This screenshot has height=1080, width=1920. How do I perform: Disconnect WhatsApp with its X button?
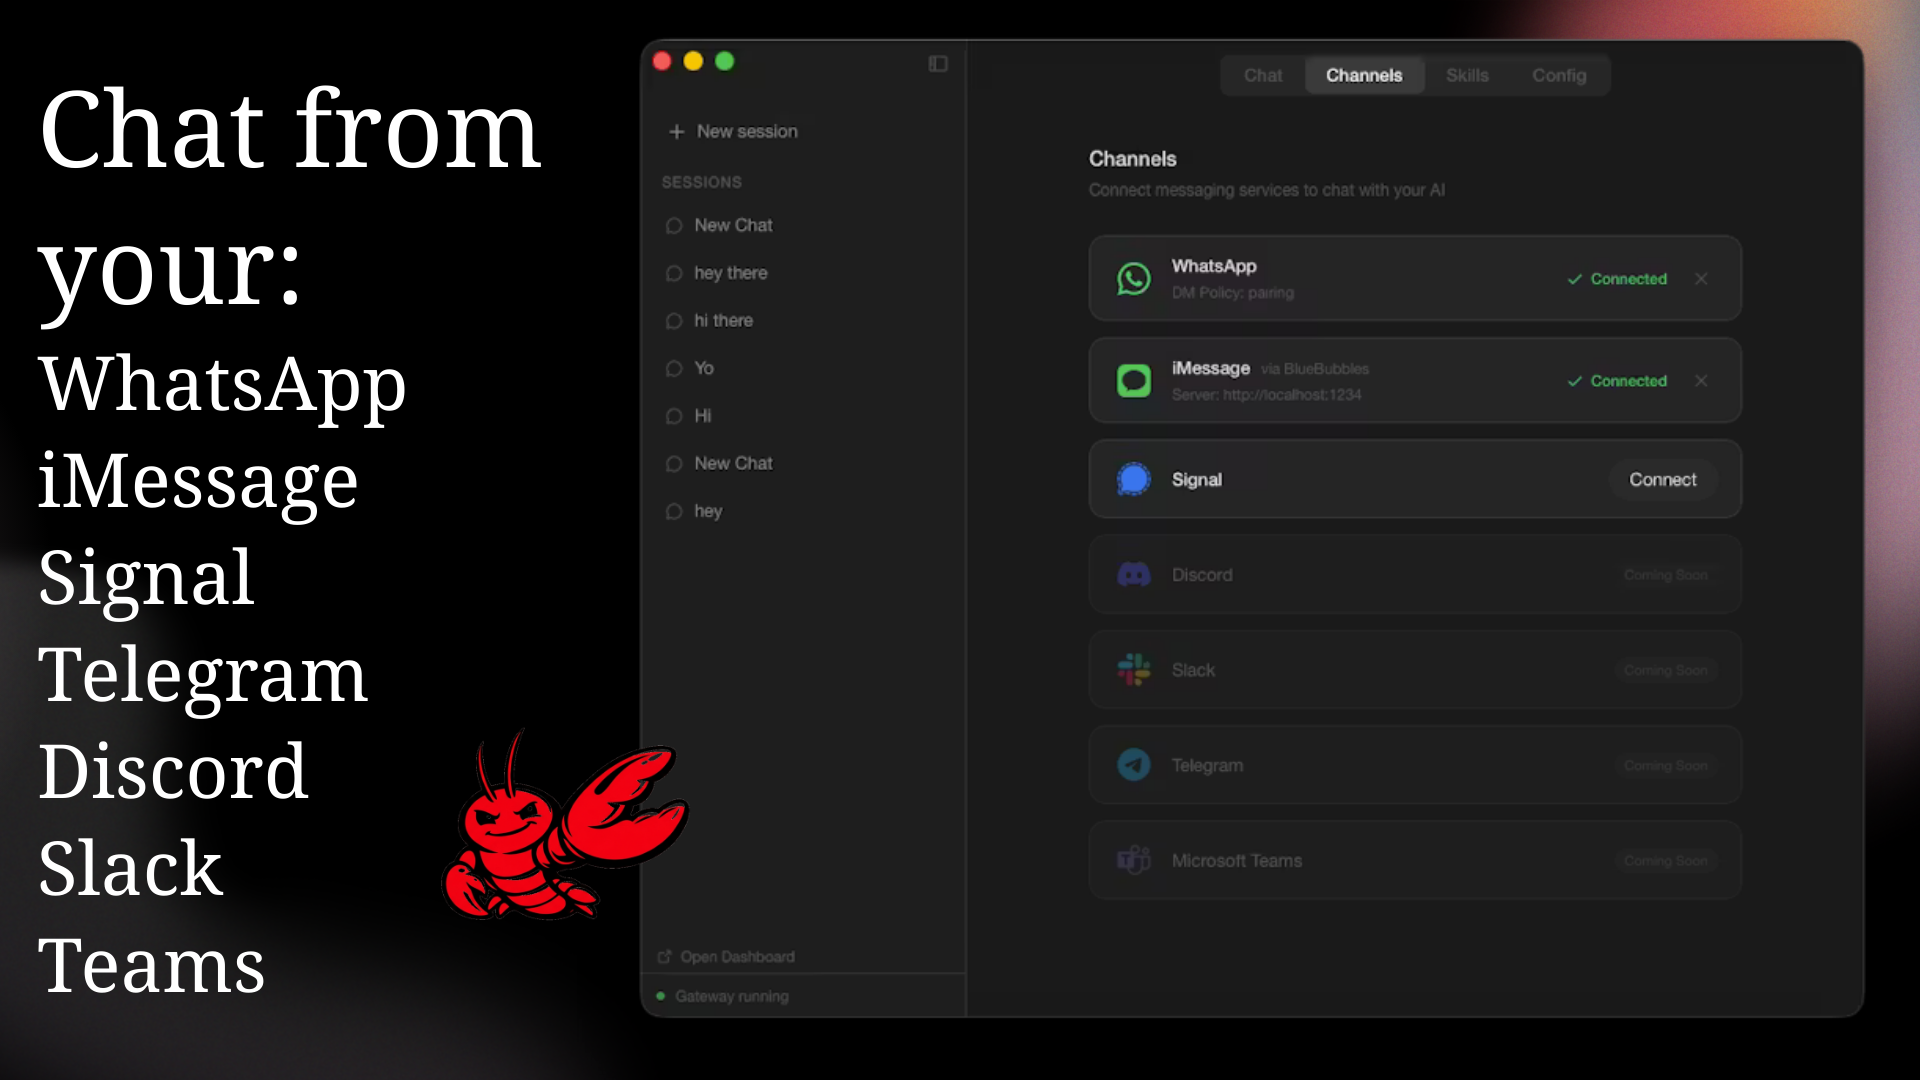[1701, 279]
